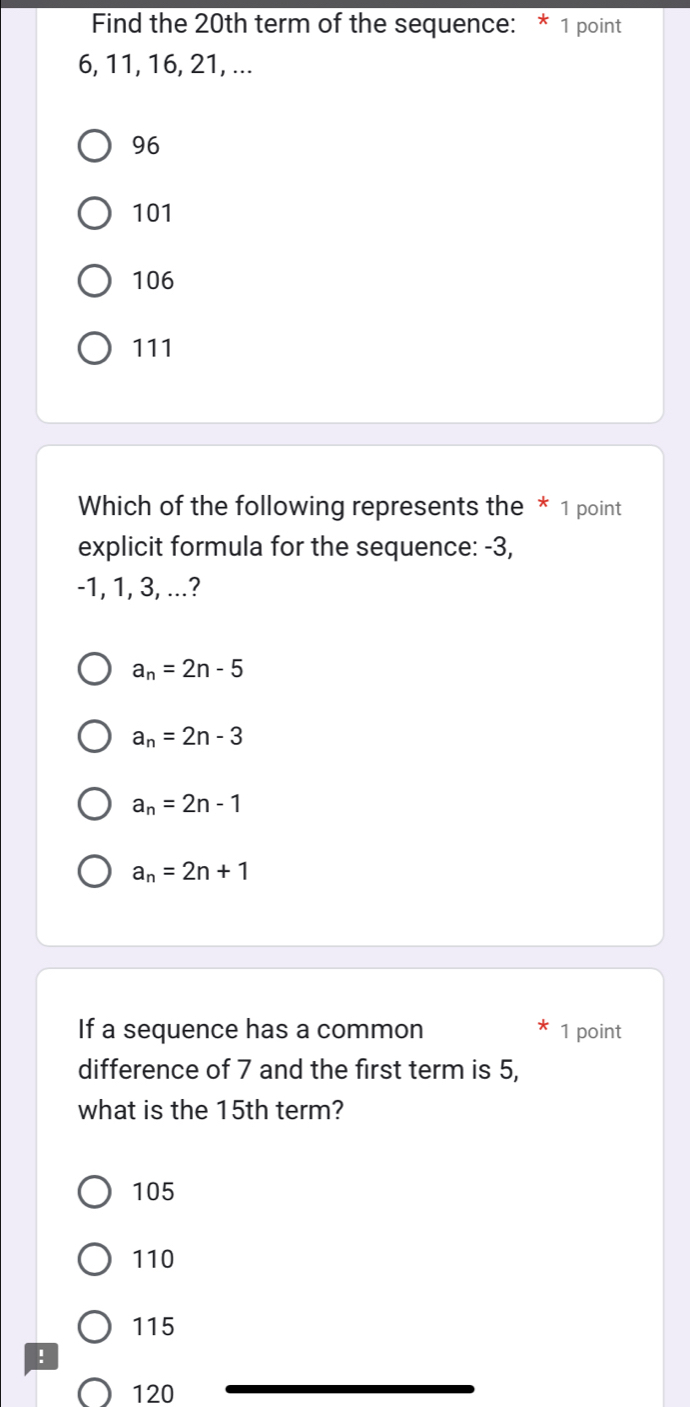
Task: Pick 120 for the common difference question
Action: (94, 1392)
